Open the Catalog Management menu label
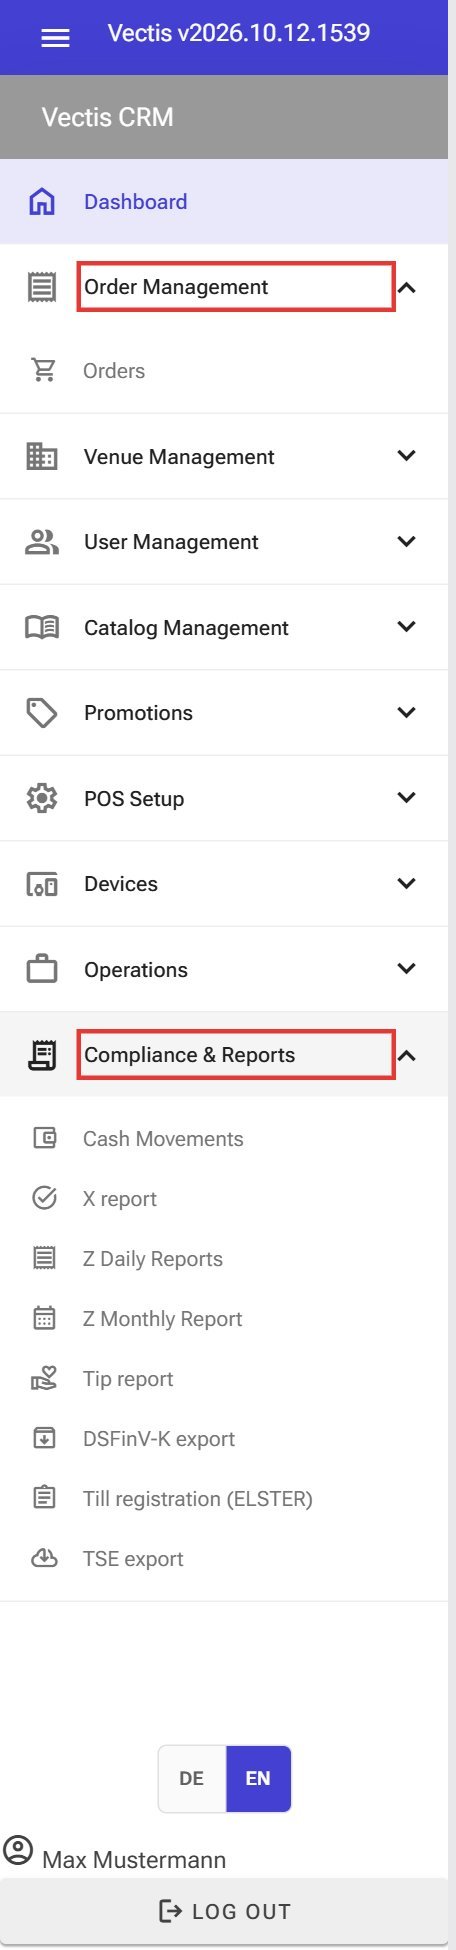 [186, 628]
